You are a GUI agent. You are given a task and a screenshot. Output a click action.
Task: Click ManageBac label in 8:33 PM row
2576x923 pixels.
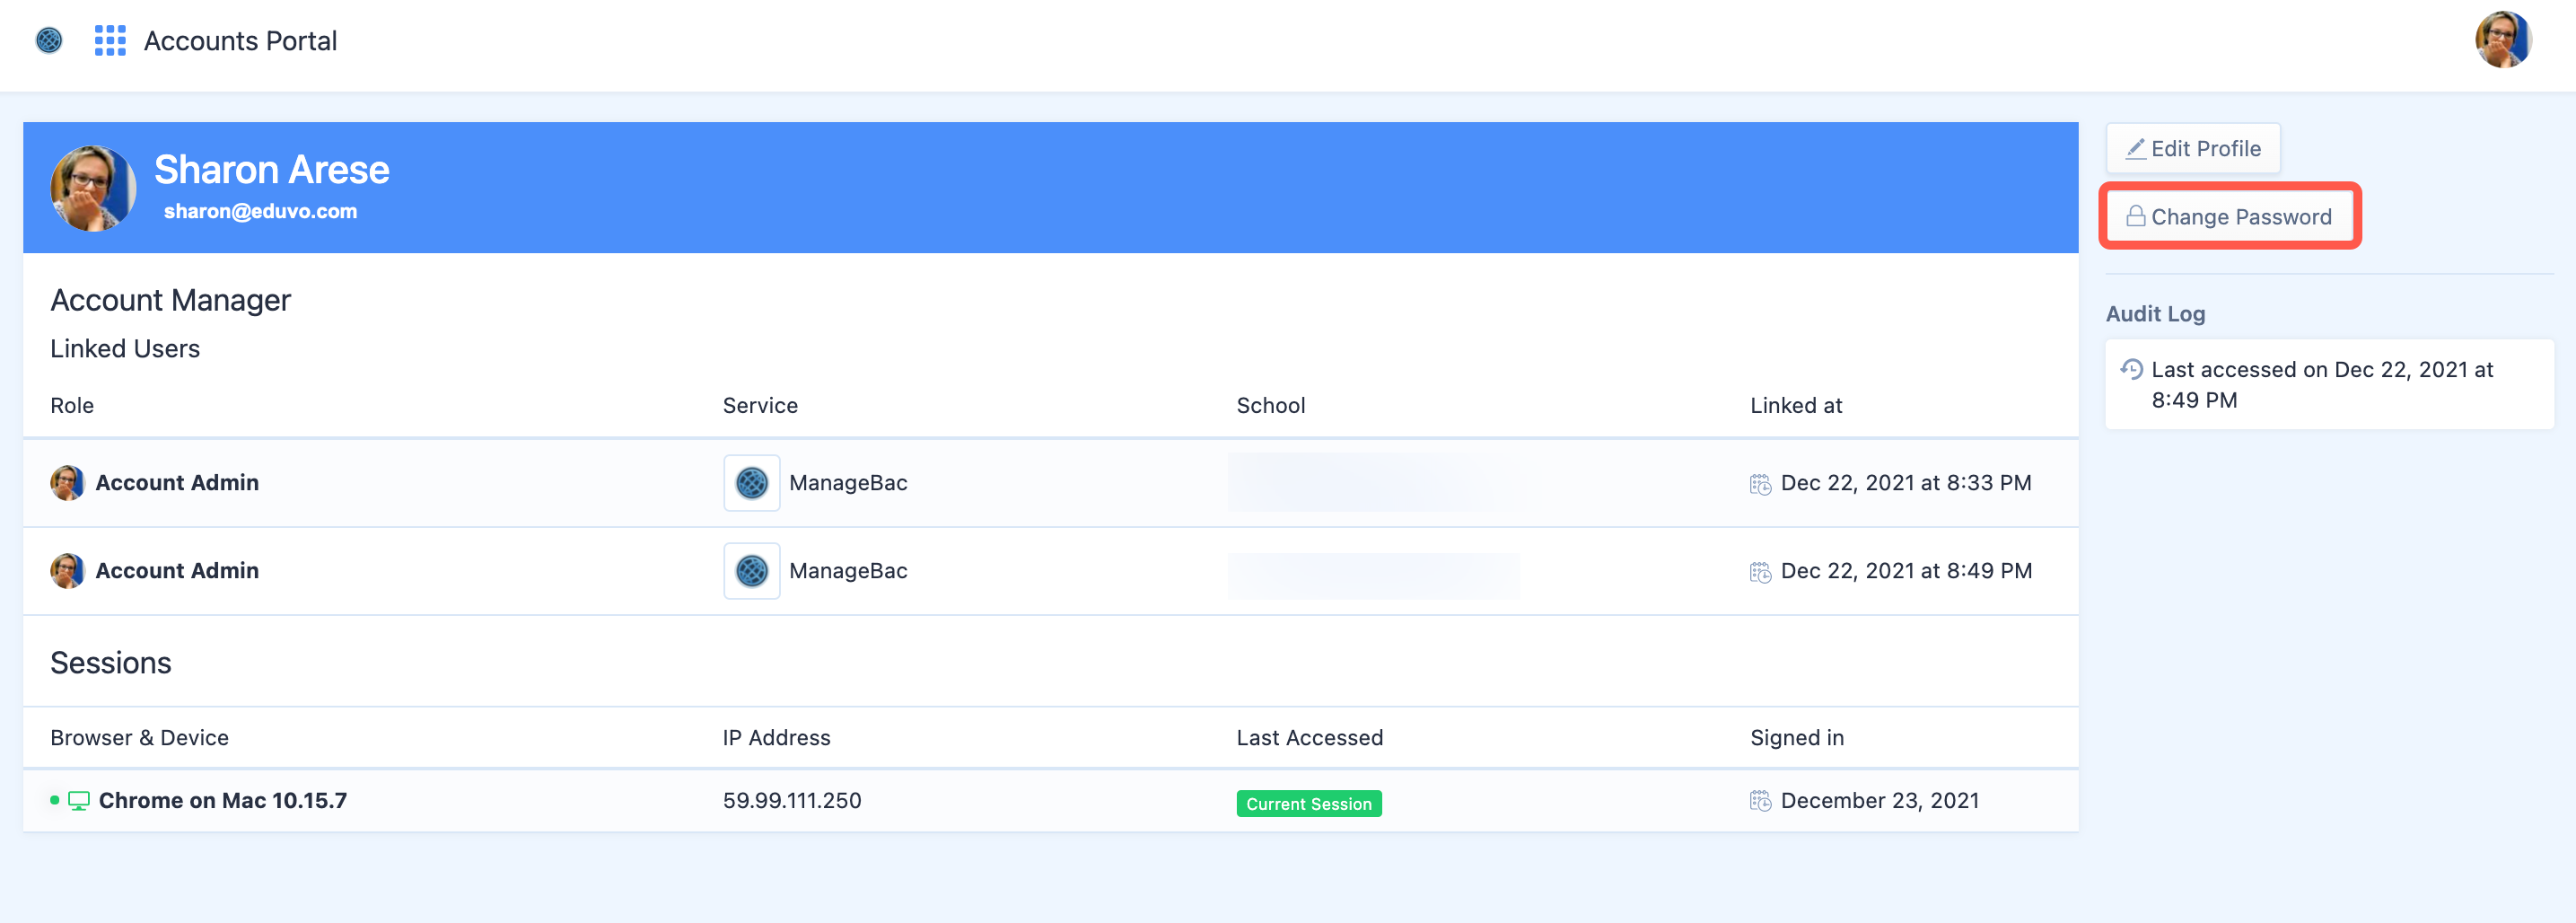[848, 483]
